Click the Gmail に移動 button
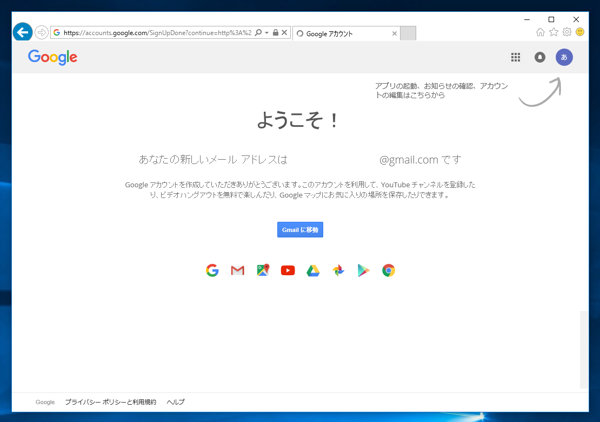The image size is (600, 422). (x=300, y=230)
